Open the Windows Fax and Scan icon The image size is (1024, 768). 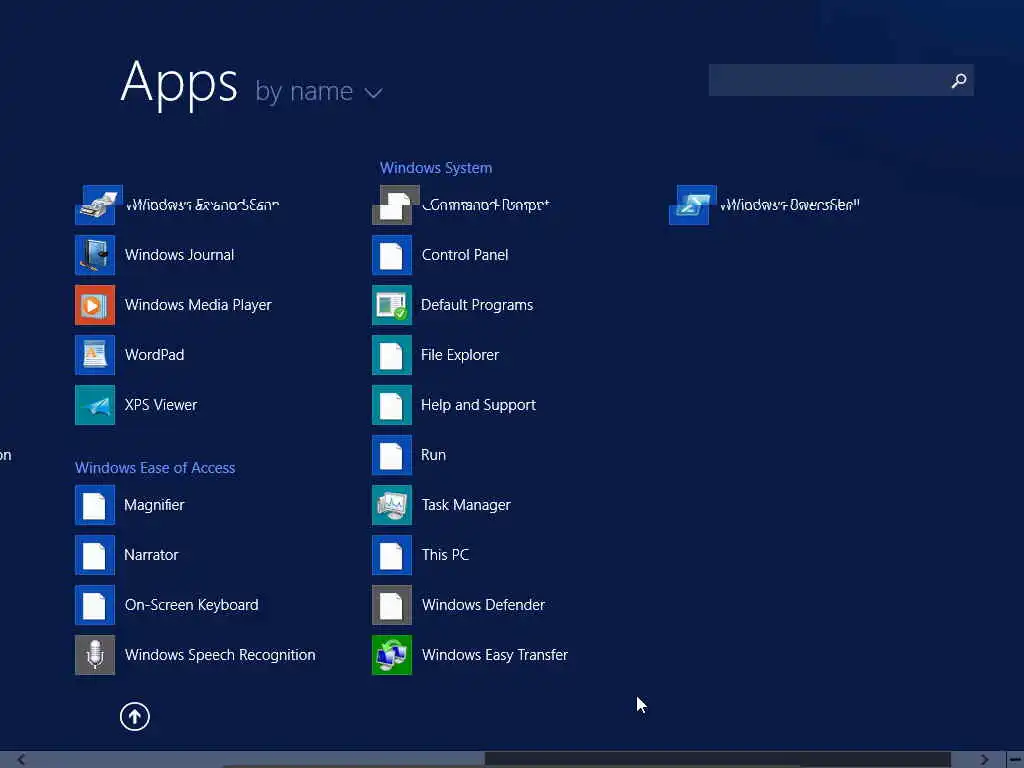click(98, 205)
